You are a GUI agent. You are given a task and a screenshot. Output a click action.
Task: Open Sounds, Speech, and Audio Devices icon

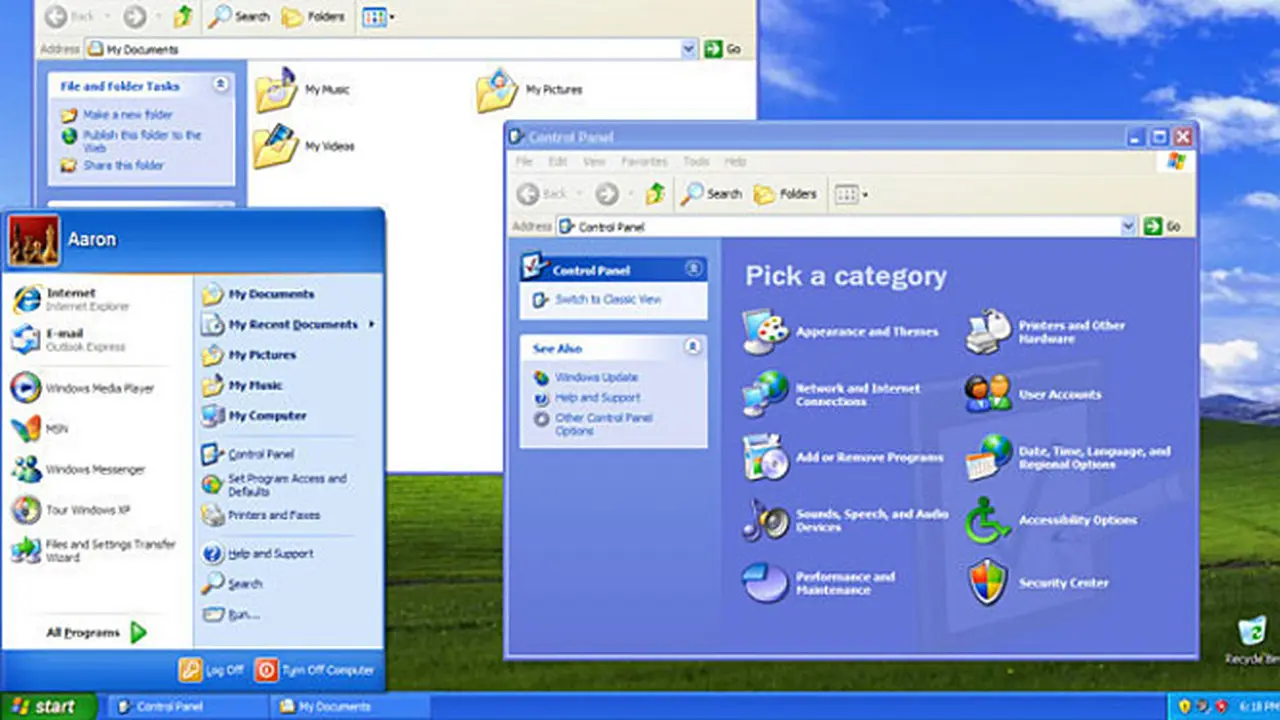point(765,520)
